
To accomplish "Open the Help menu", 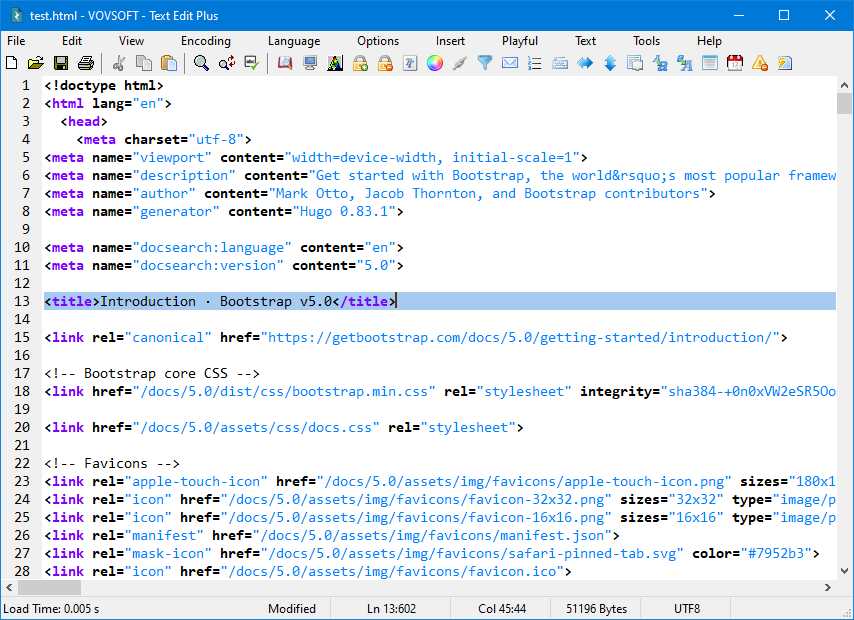I will pos(709,41).
